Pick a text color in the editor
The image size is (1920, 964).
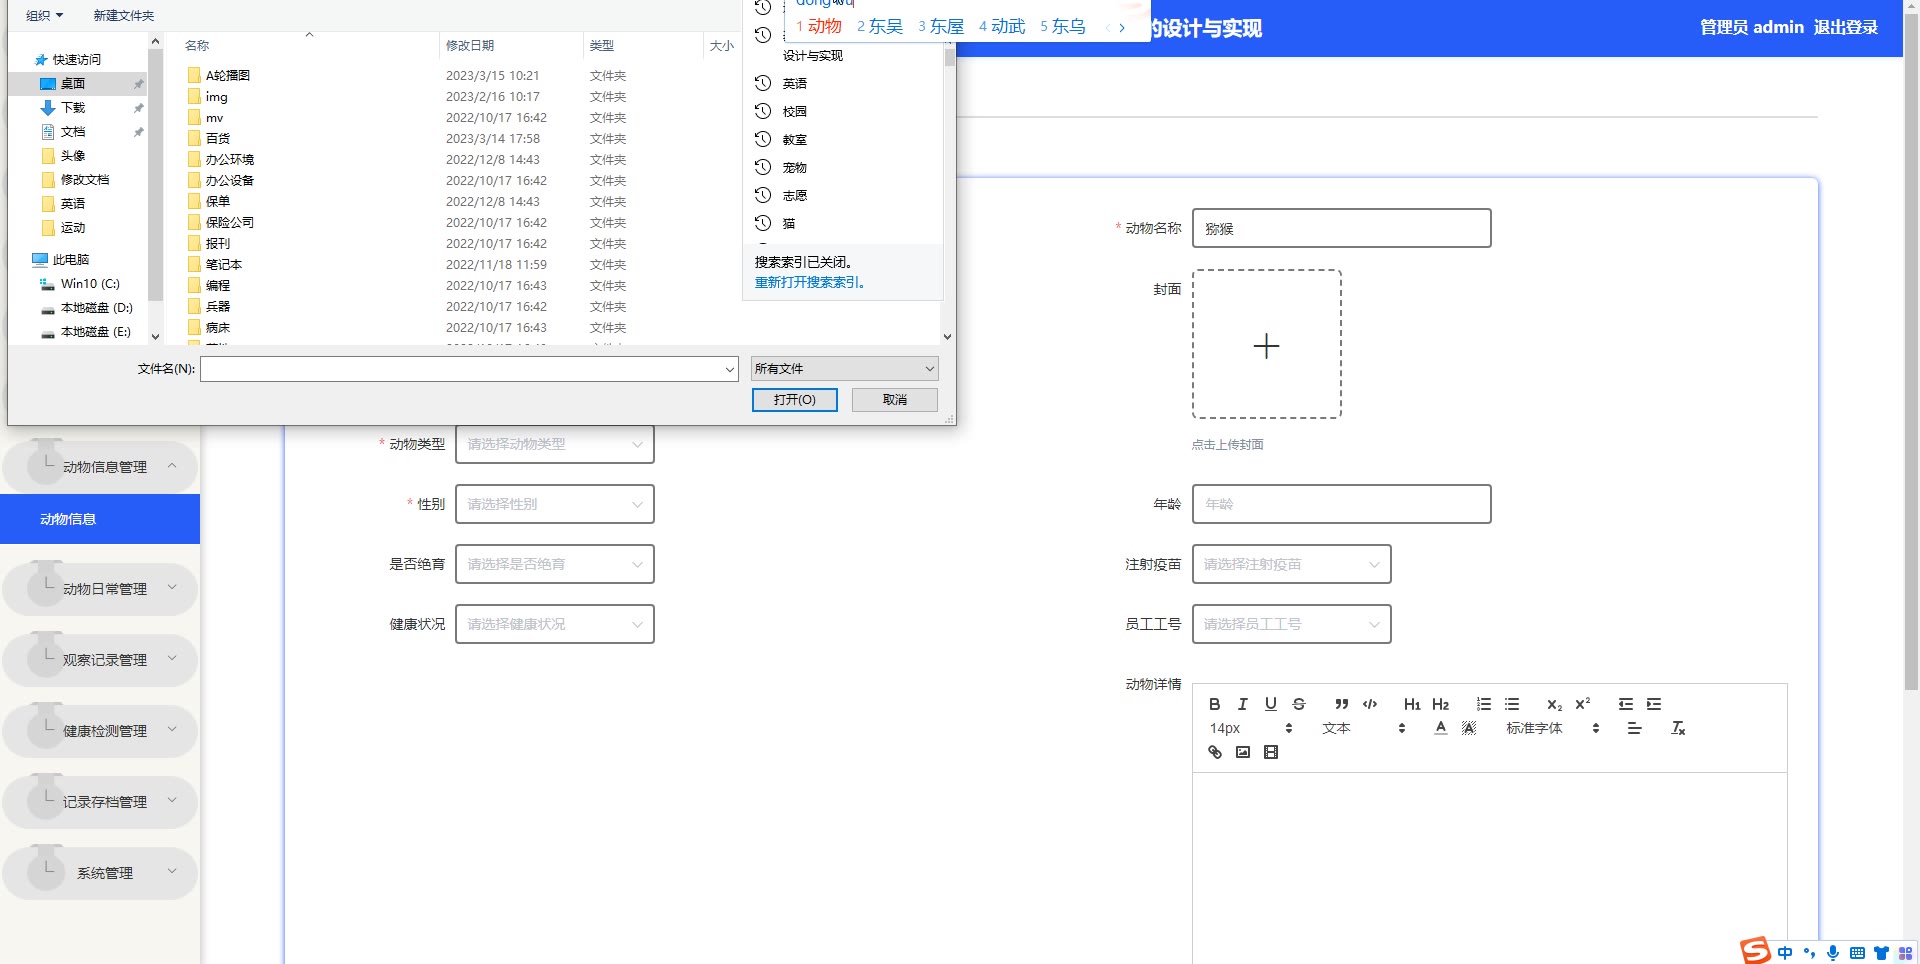1441,728
